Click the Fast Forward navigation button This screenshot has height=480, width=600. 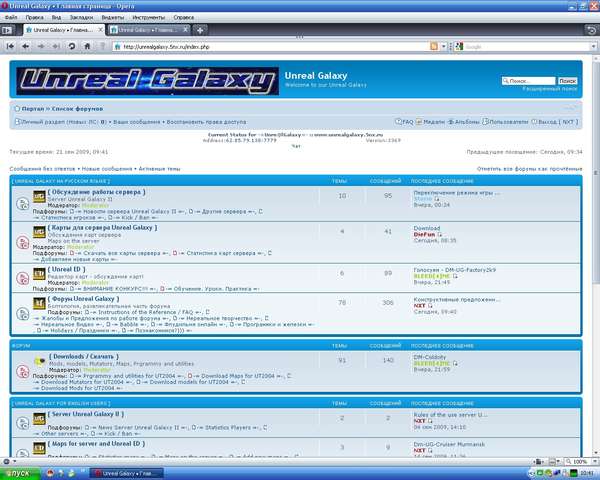coord(56,46)
